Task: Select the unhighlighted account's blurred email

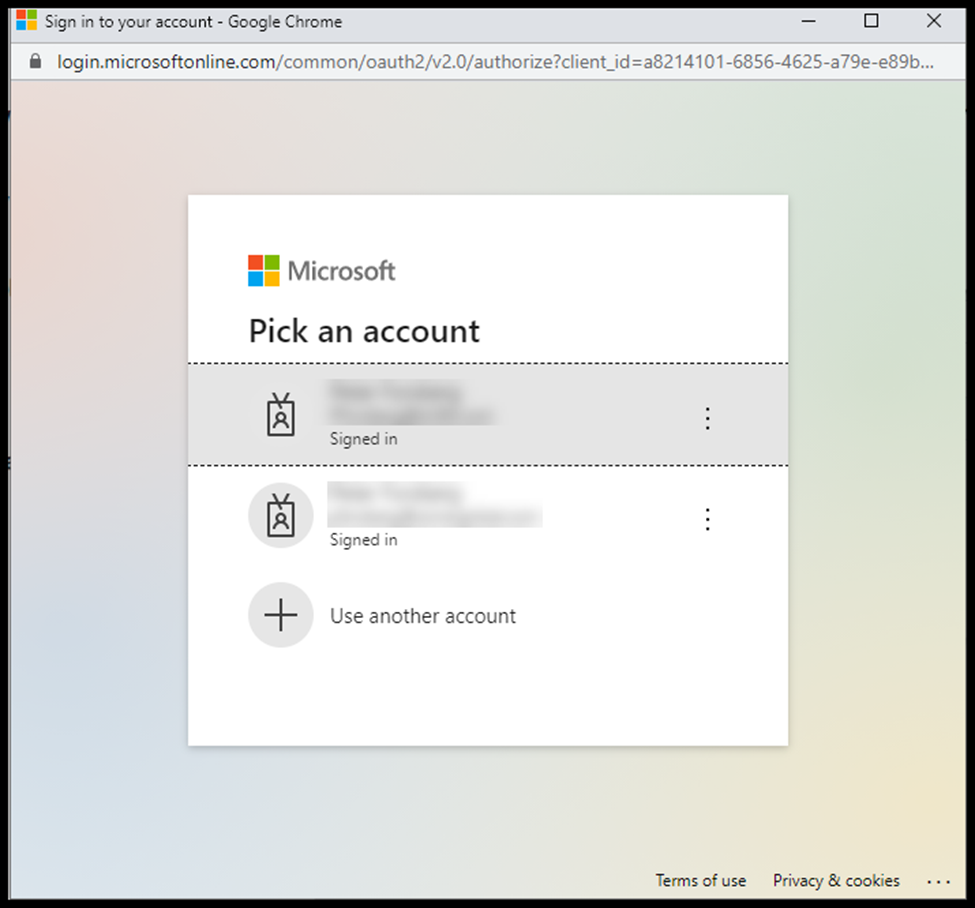Action: pos(435,516)
